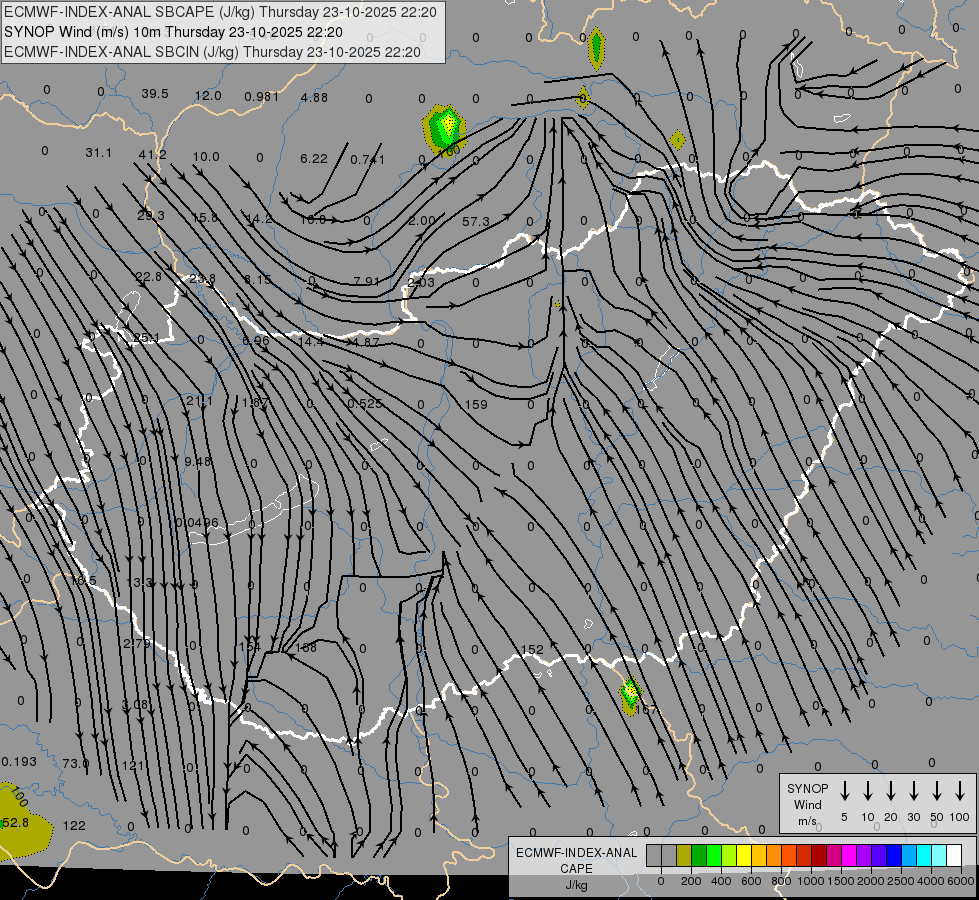Click the map value 2.79
The image size is (979, 900).
(x=137, y=643)
